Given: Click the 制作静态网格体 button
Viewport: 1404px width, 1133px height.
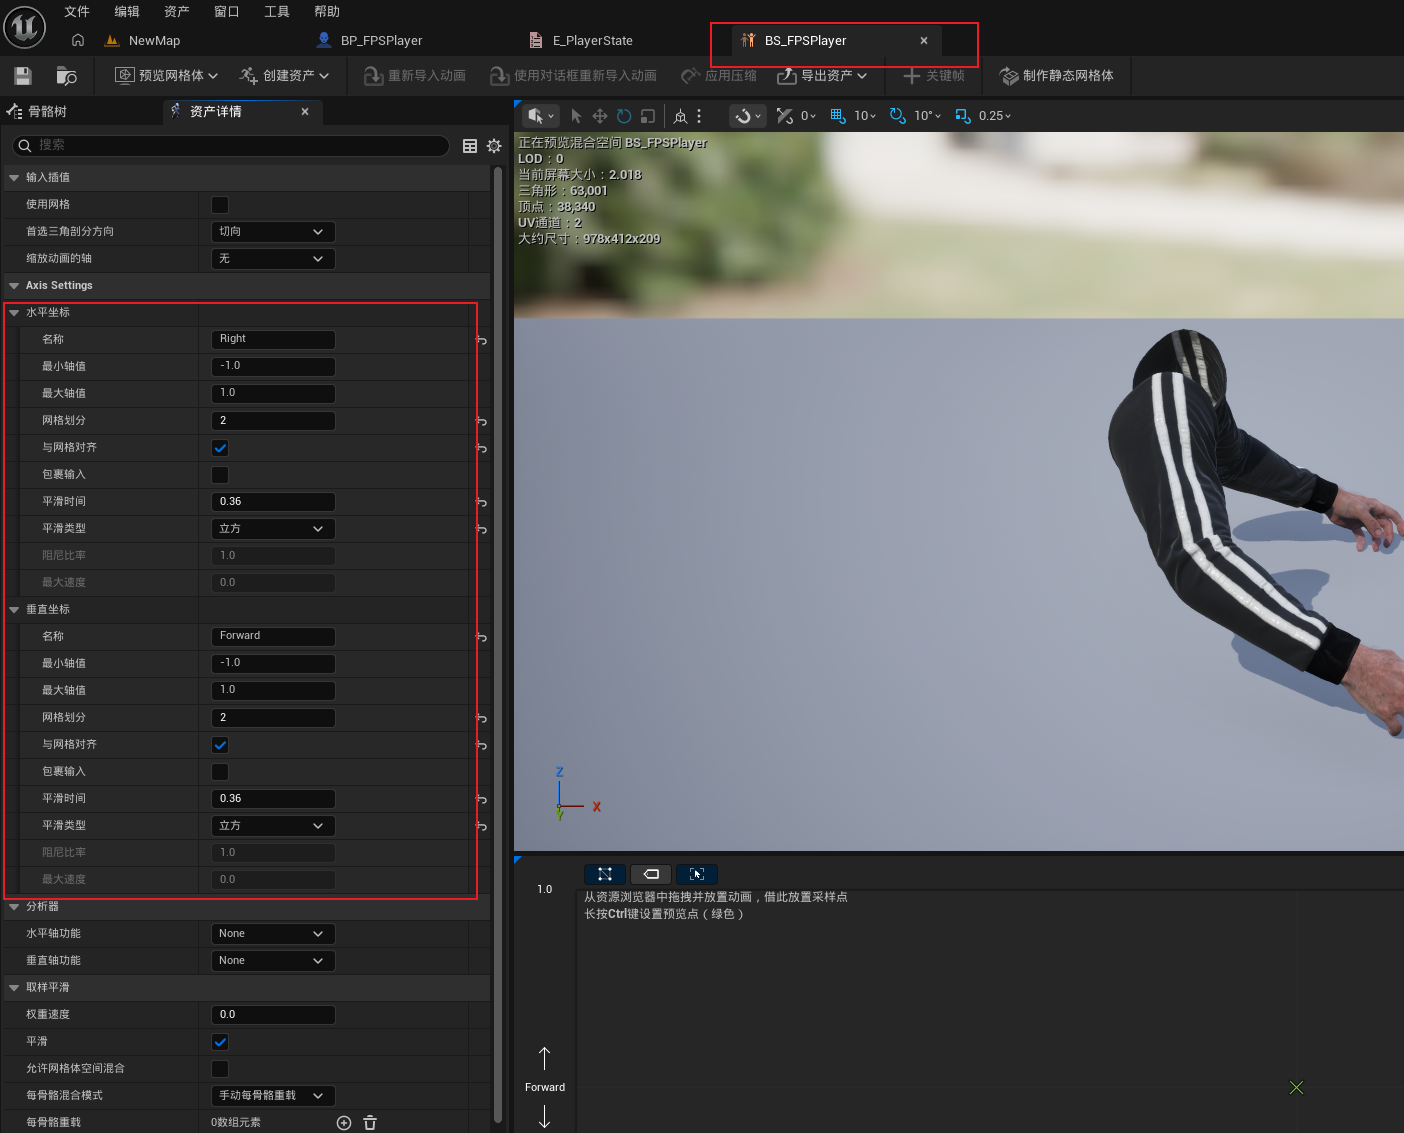Looking at the screenshot, I should [x=1057, y=76].
